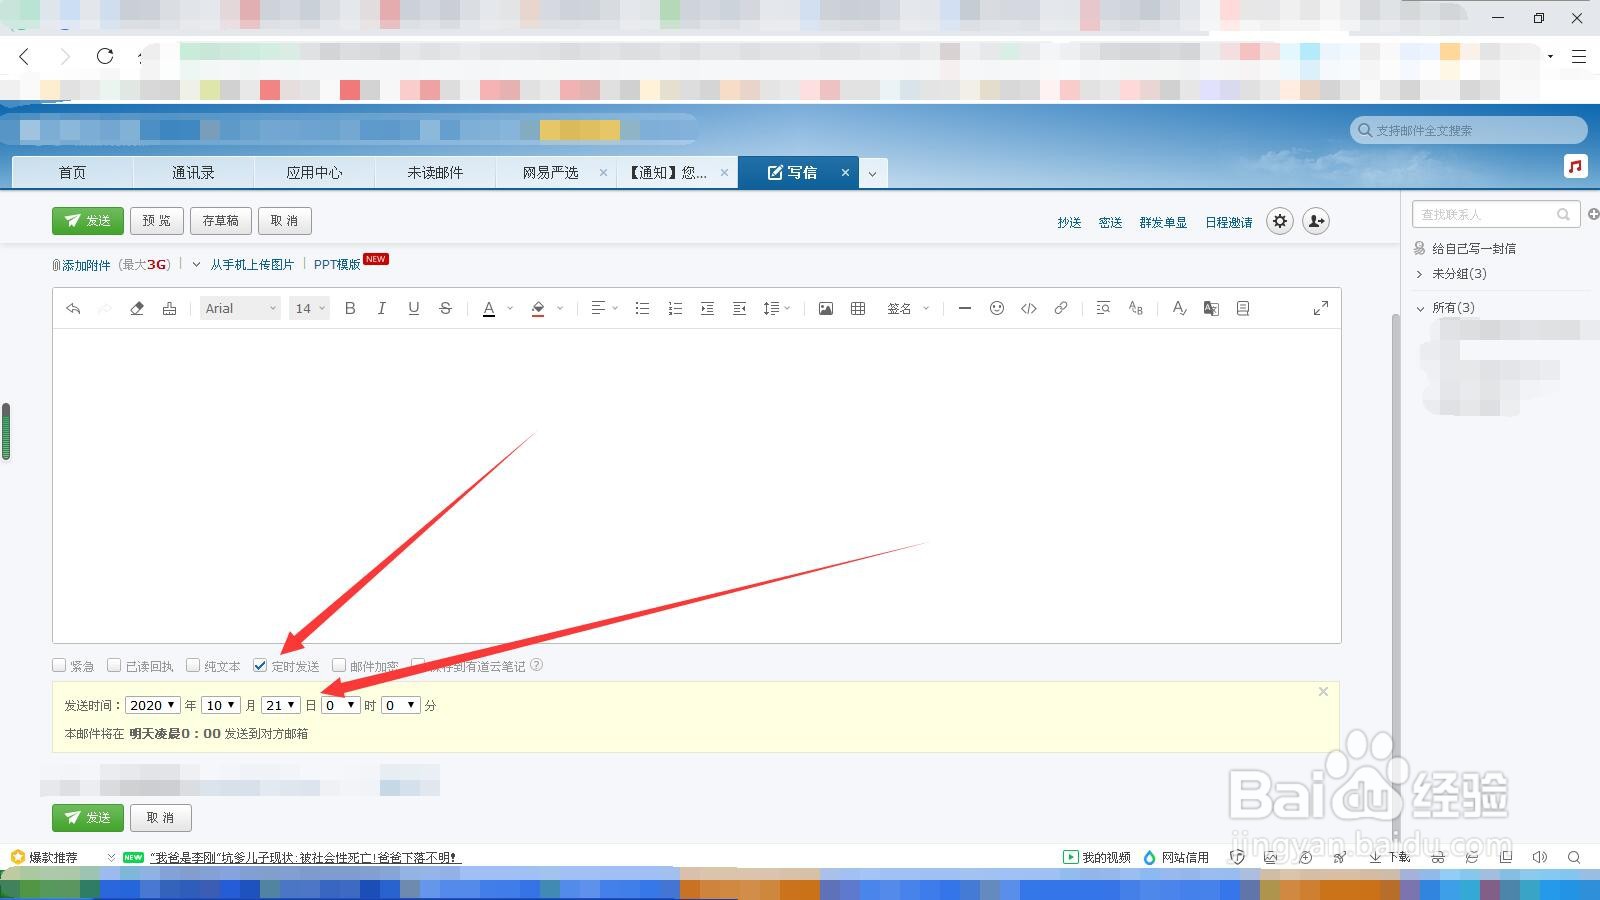The width and height of the screenshot is (1600, 900).
Task: Open the 签名 signature dropdown
Action: point(908,309)
